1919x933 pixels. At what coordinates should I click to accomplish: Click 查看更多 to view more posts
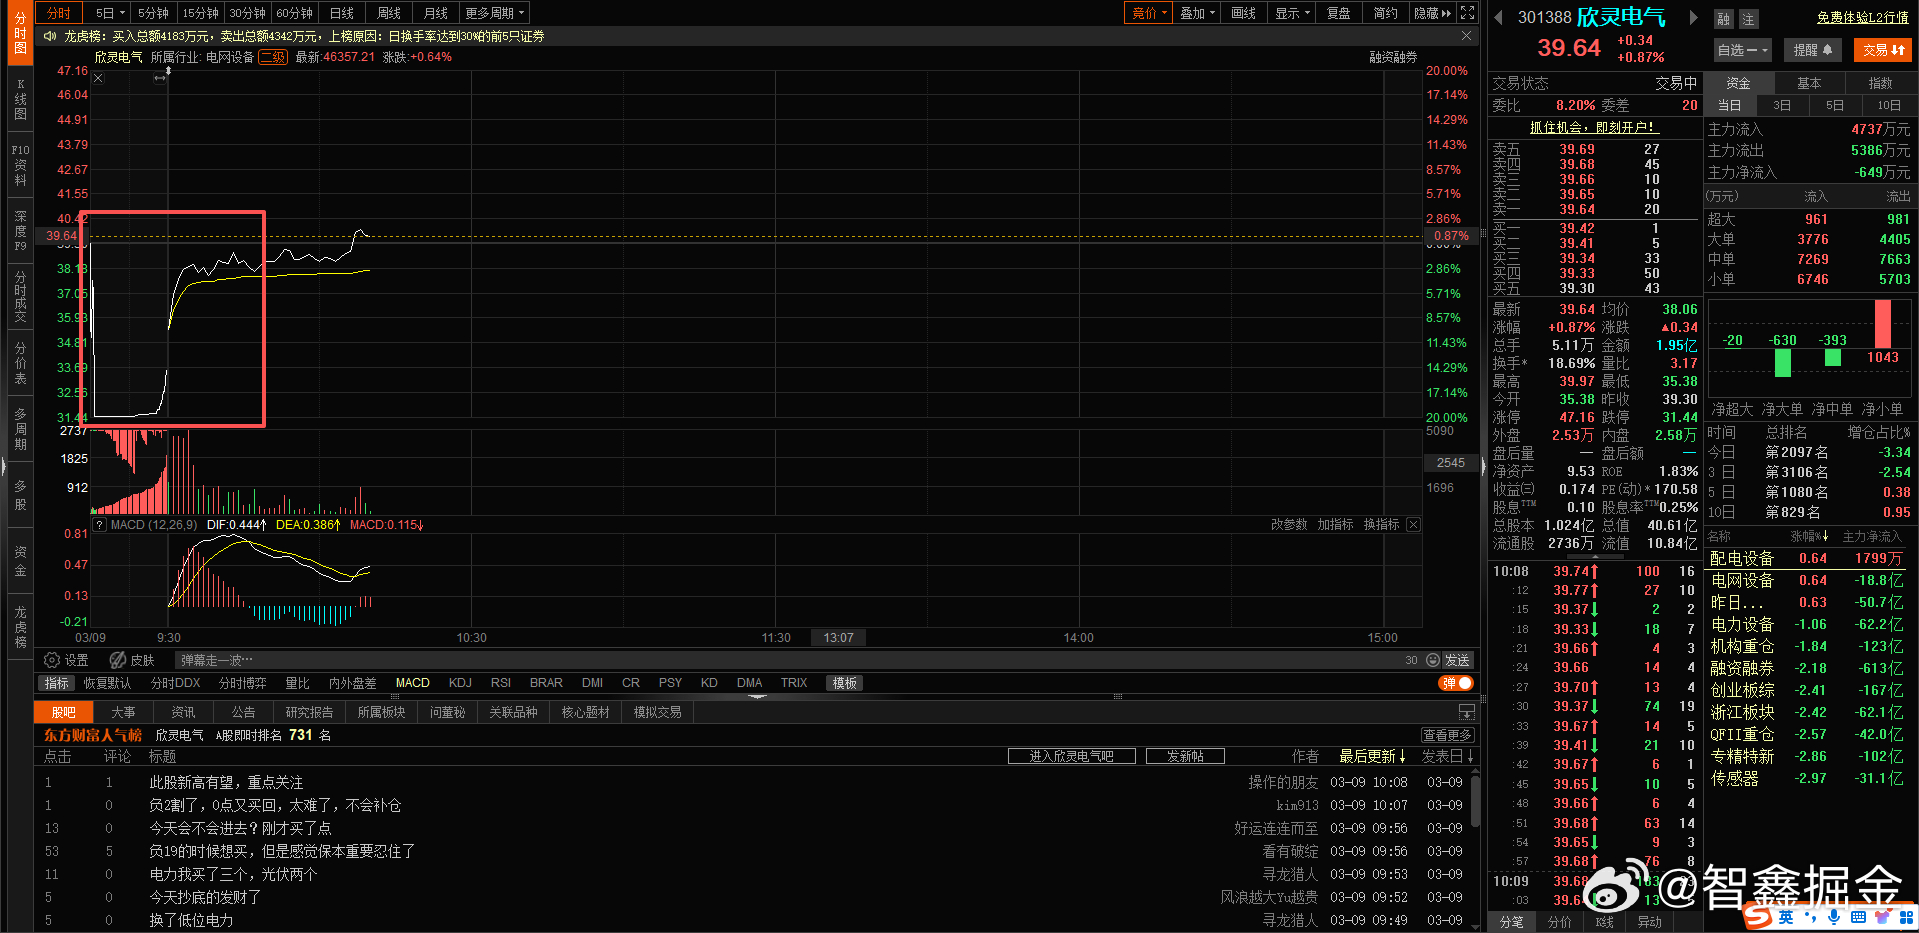point(1446,735)
